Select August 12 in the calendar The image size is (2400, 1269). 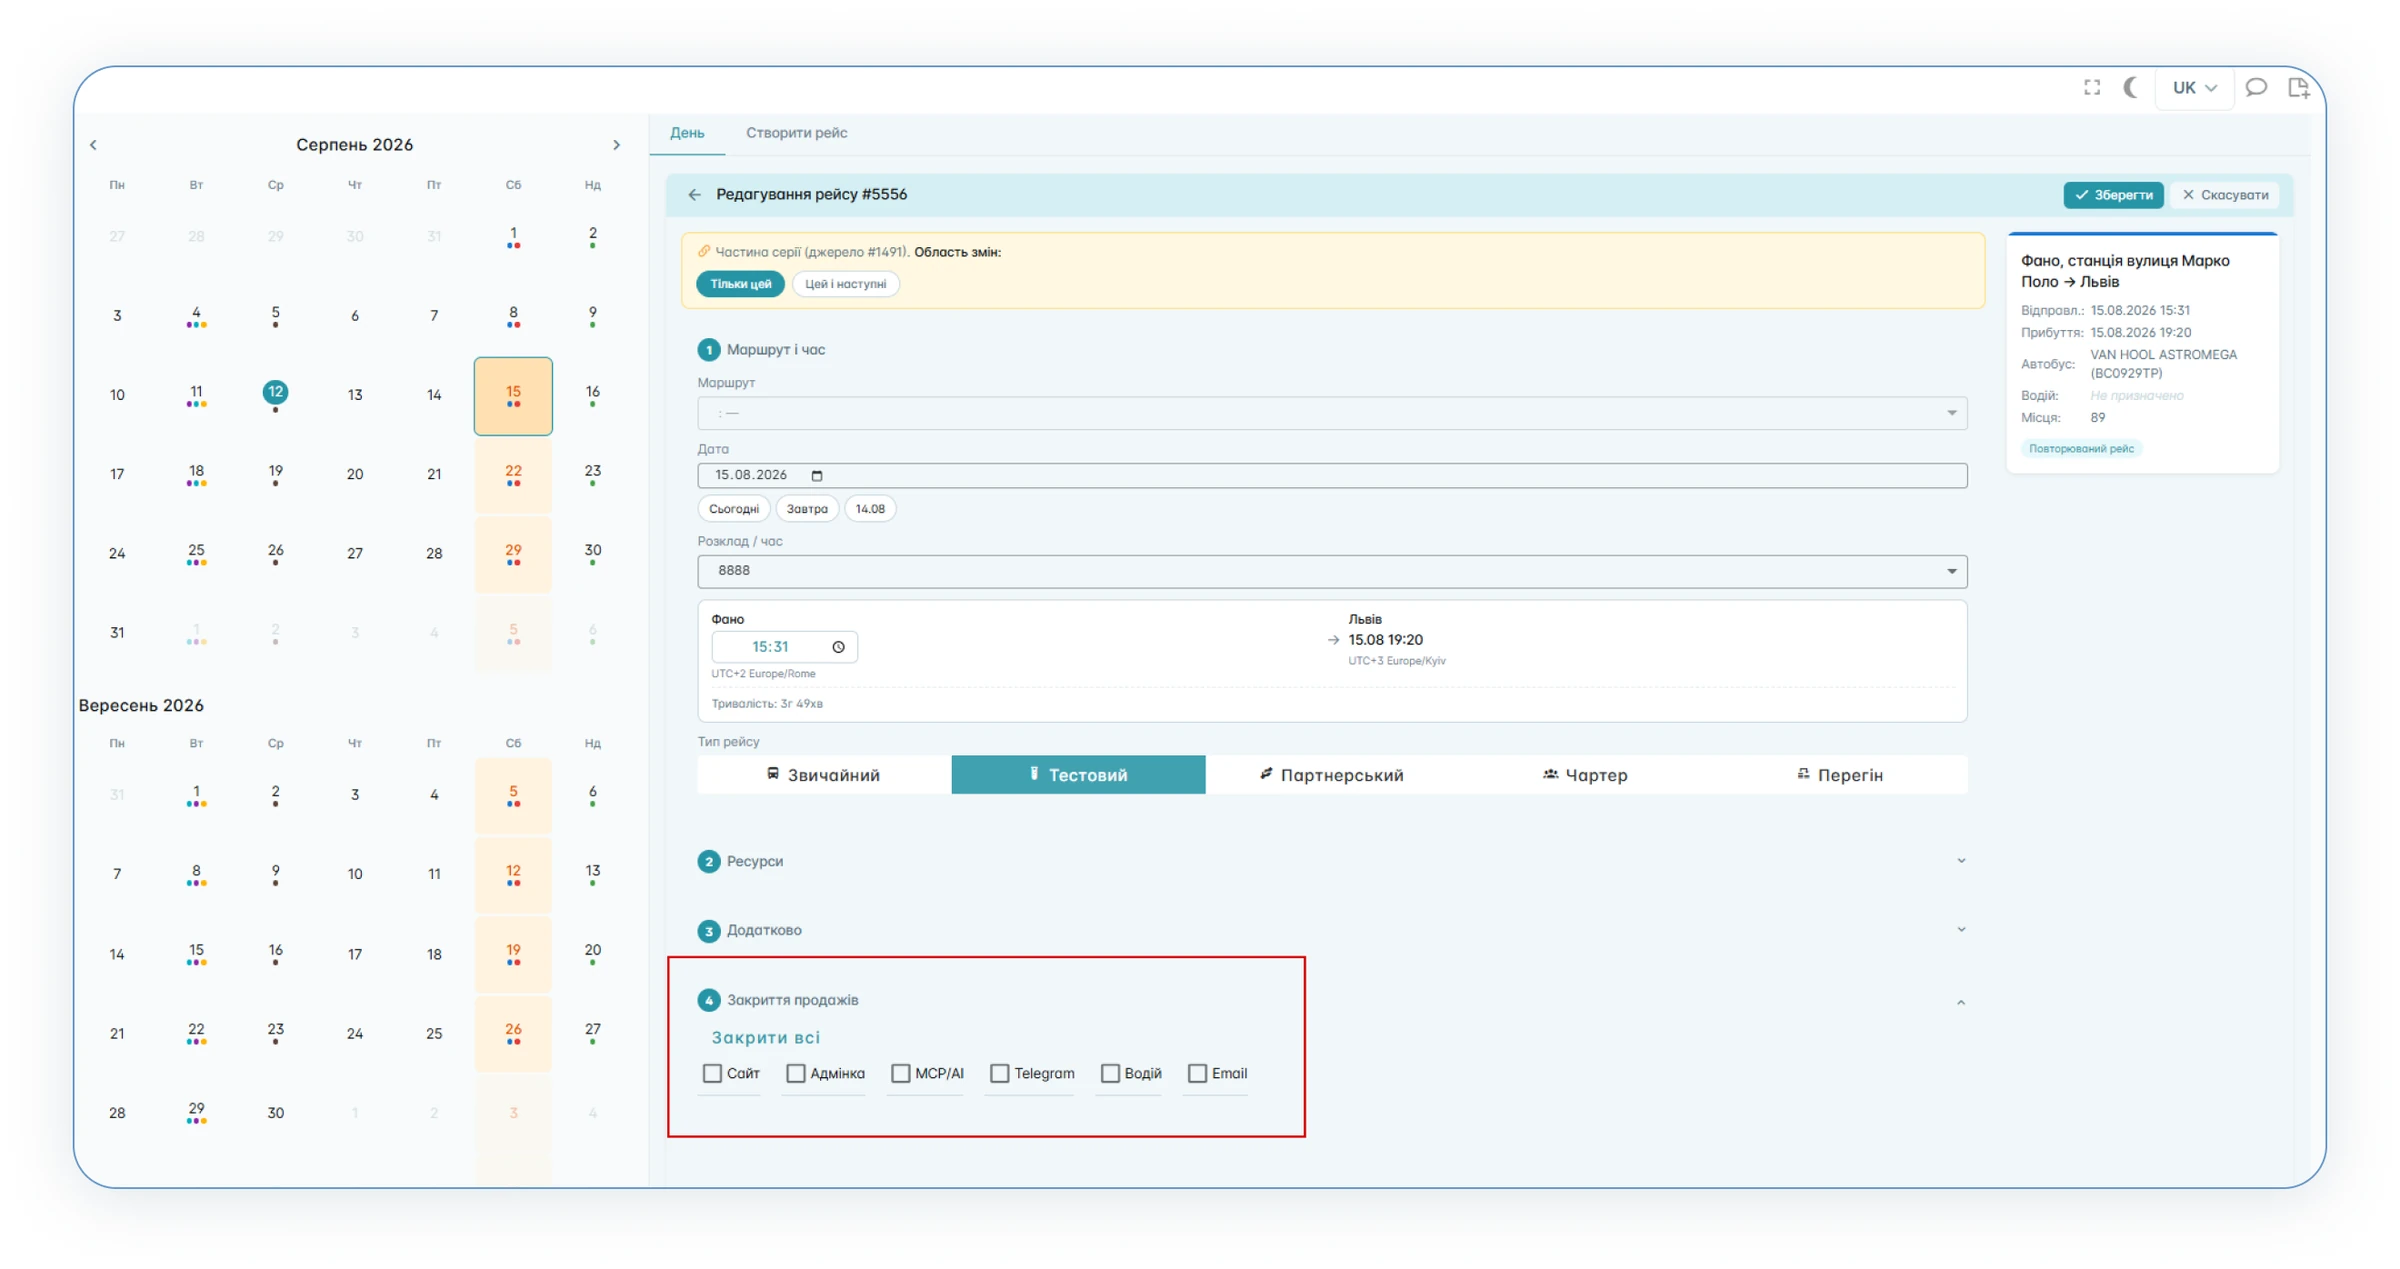coord(275,393)
